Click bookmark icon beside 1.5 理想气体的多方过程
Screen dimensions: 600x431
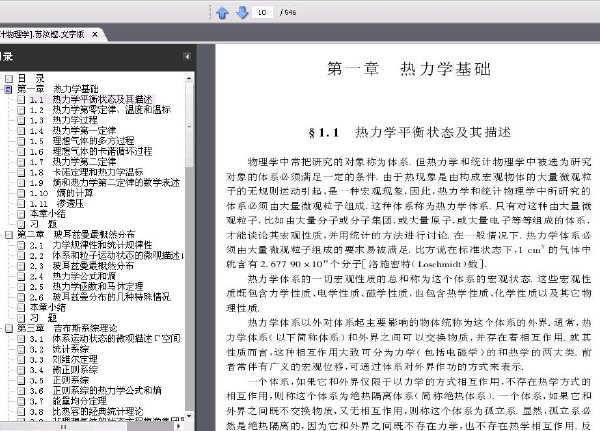tap(21, 141)
